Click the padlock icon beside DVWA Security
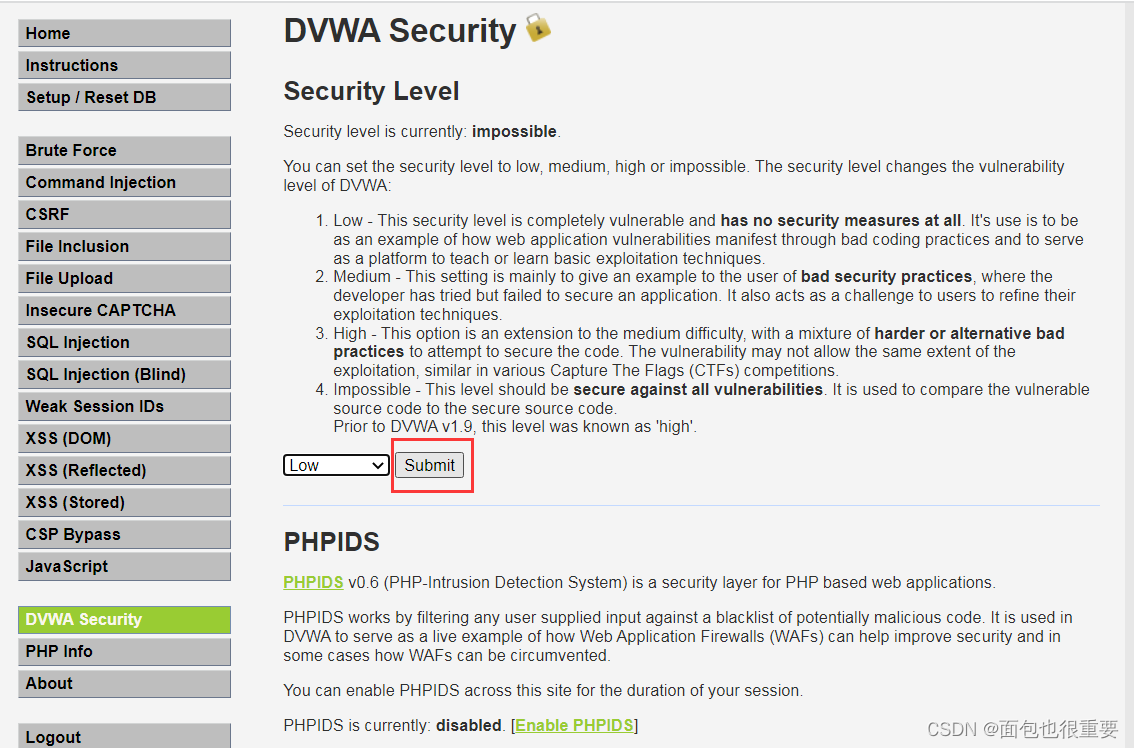This screenshot has width=1134, height=748. 538,28
